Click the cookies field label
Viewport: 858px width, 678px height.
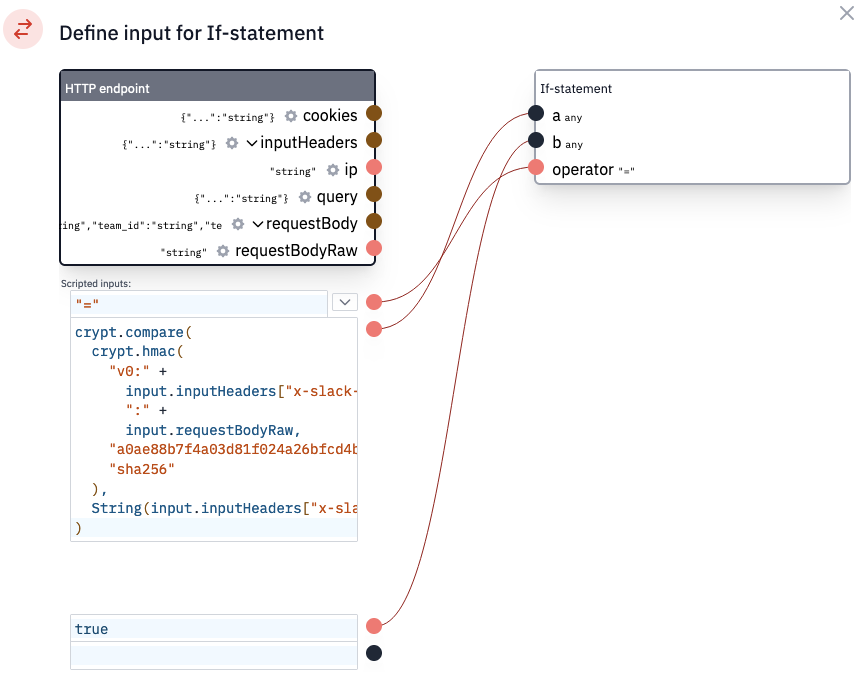click(x=330, y=116)
